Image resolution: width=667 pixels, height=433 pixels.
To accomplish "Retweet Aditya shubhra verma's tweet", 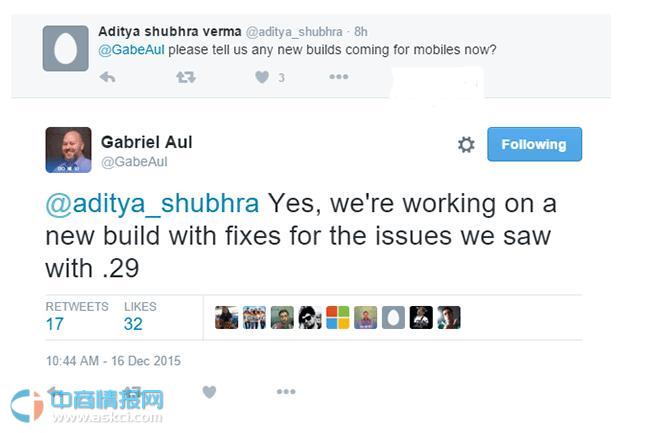I will click(x=185, y=77).
